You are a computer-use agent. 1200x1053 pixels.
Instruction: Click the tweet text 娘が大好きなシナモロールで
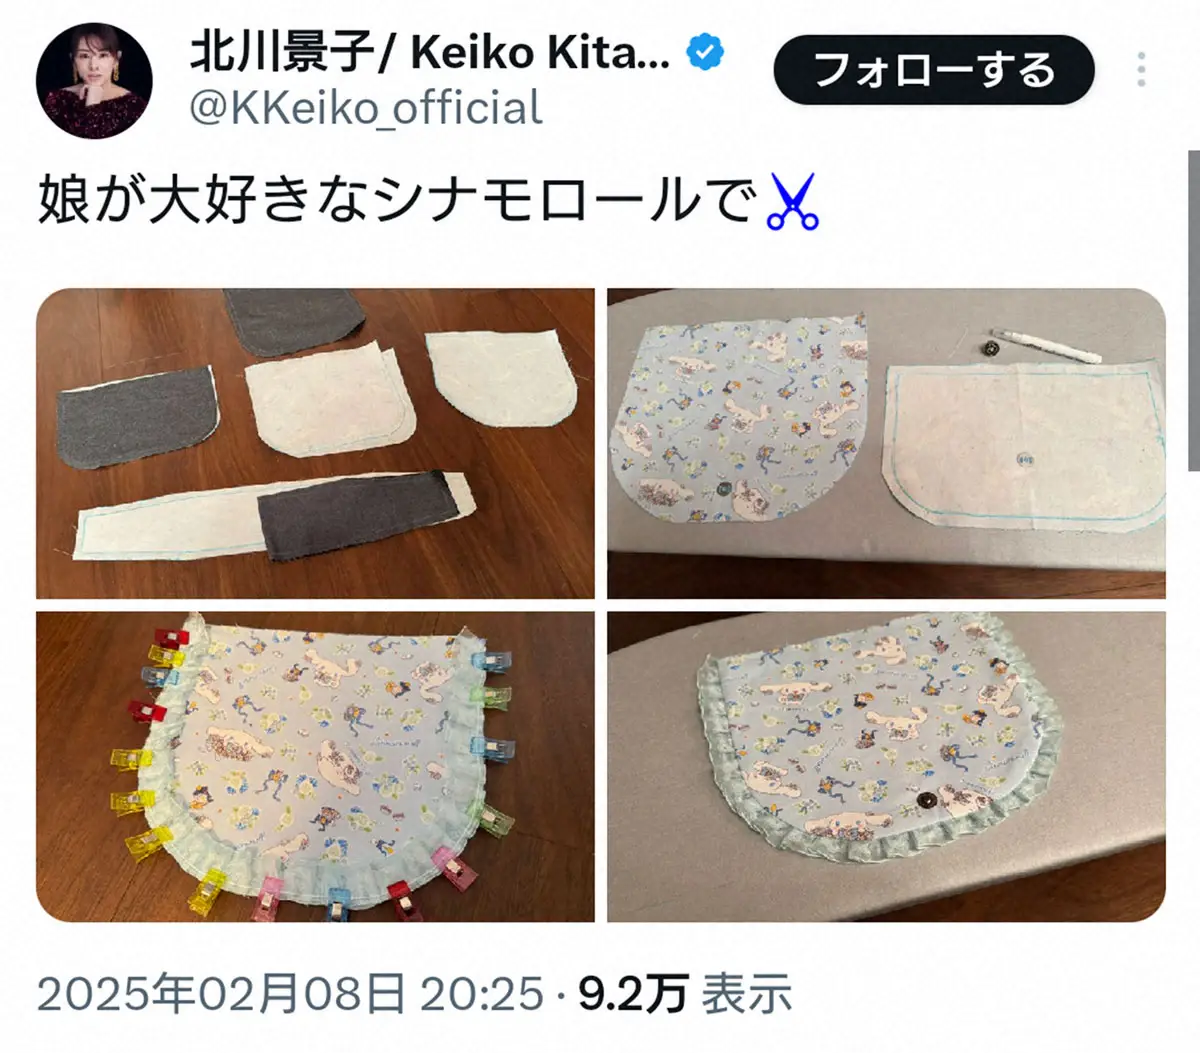pyautogui.click(x=396, y=201)
